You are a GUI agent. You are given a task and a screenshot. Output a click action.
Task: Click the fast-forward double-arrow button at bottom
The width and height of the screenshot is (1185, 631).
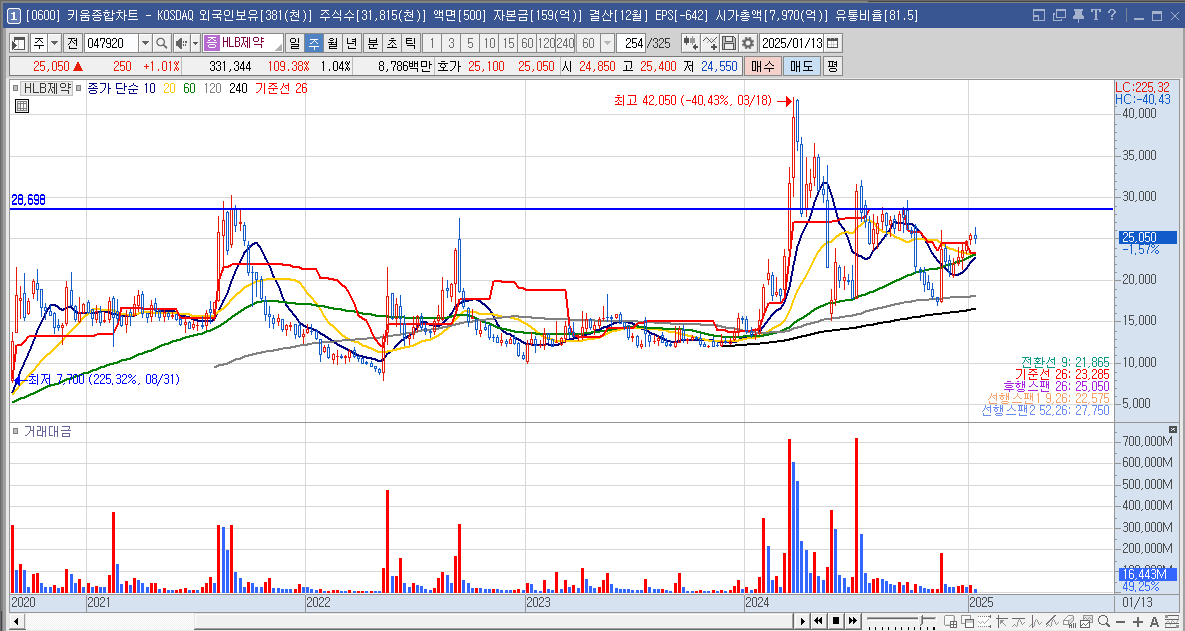click(852, 621)
